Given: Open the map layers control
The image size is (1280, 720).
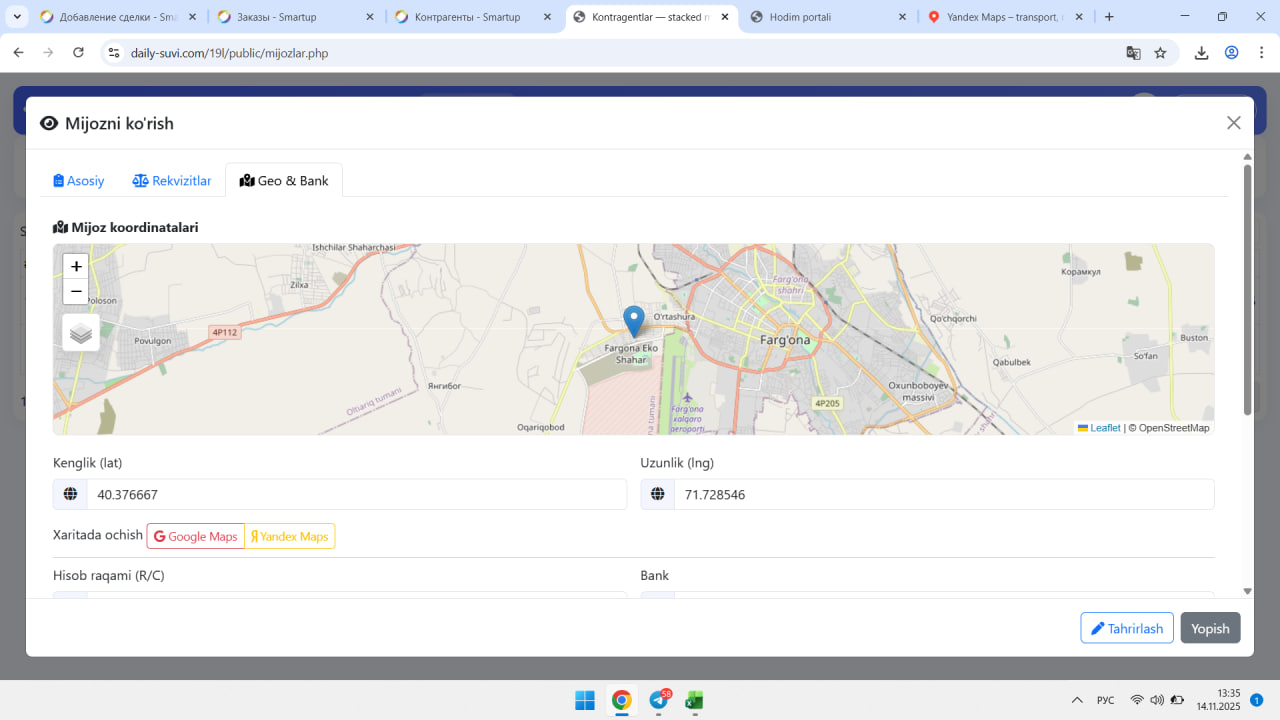Looking at the screenshot, I should [81, 333].
